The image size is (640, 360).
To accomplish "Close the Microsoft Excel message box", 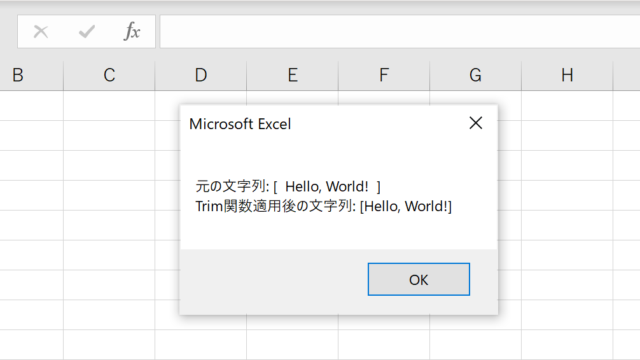I will [476, 123].
